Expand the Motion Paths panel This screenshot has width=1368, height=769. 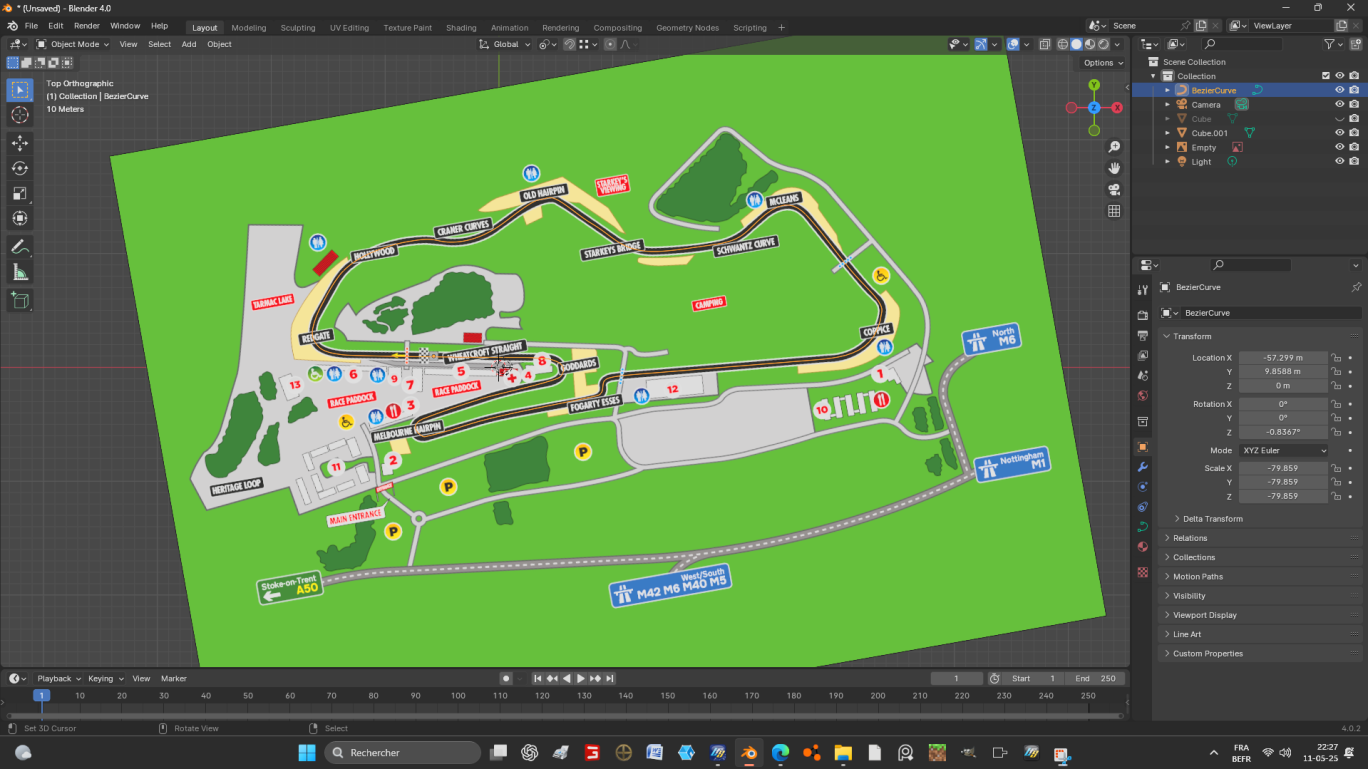[x=1260, y=577]
